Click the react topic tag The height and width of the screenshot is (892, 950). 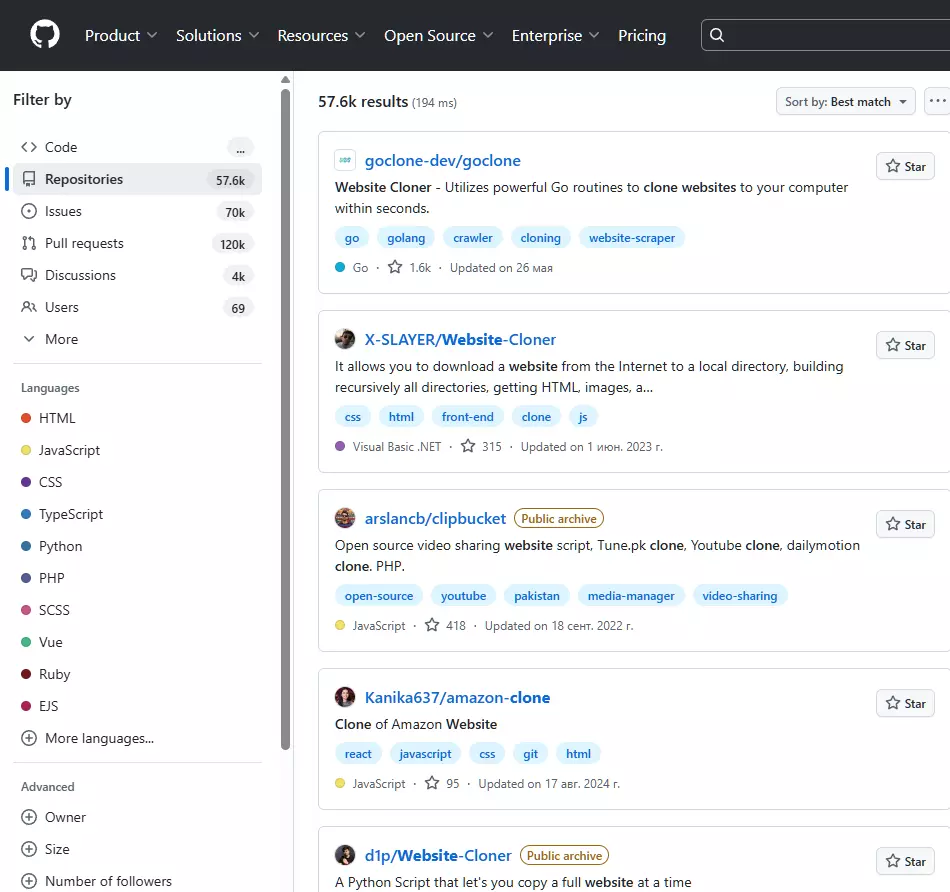358,754
